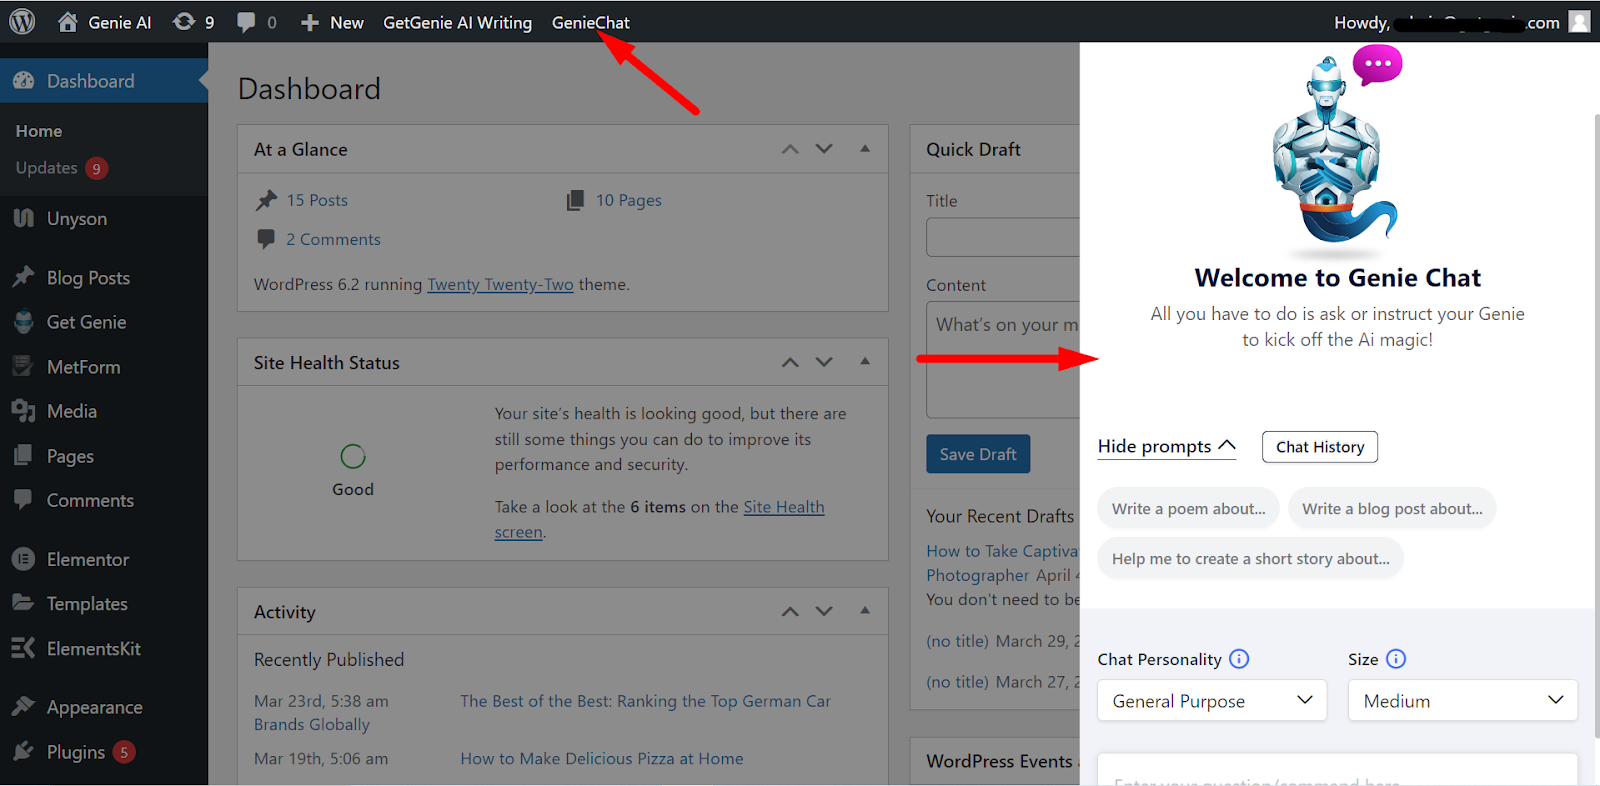
Task: Click the Save Draft button
Action: tap(978, 454)
